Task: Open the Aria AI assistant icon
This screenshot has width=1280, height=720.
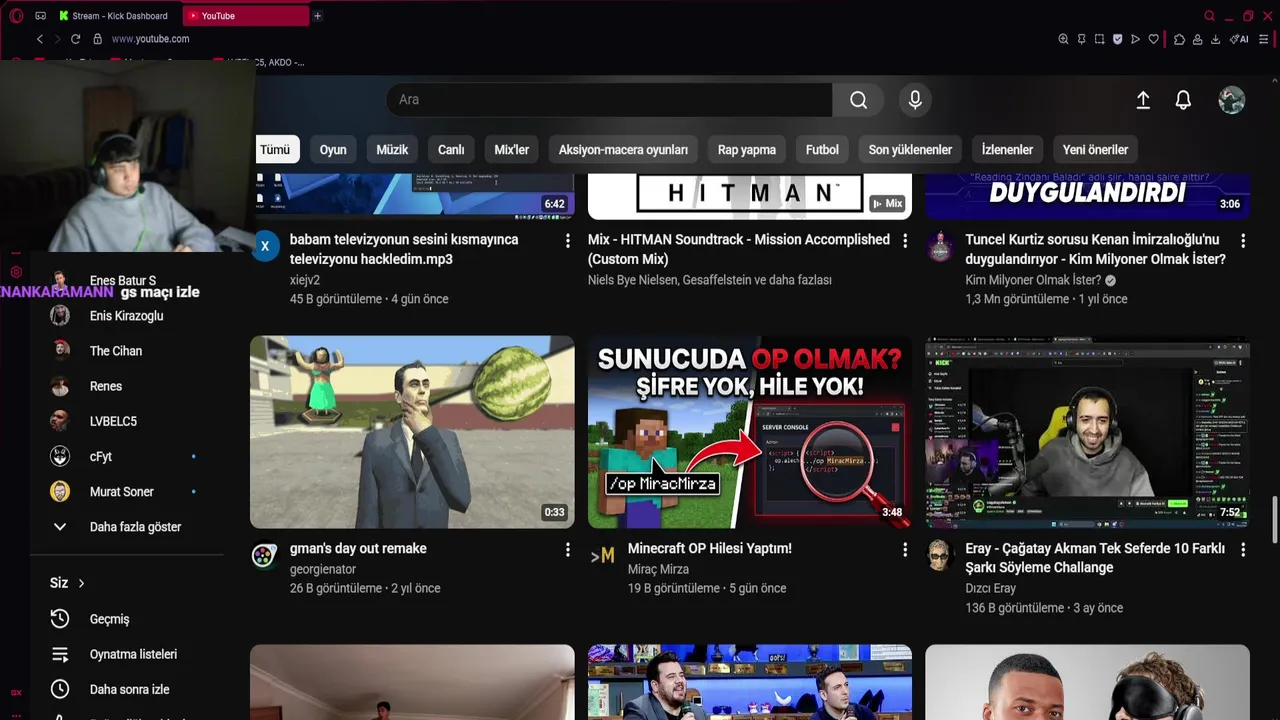Action: click(x=1239, y=39)
